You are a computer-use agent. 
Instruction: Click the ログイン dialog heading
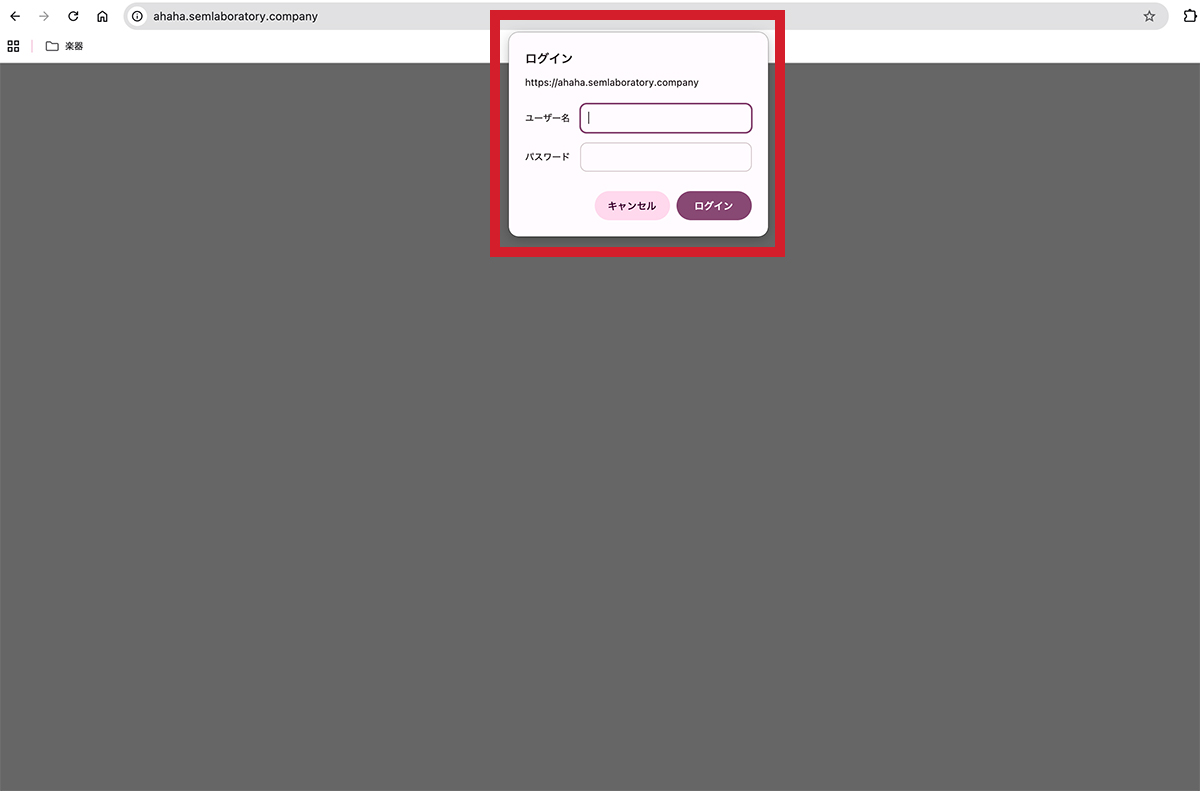[x=549, y=58]
